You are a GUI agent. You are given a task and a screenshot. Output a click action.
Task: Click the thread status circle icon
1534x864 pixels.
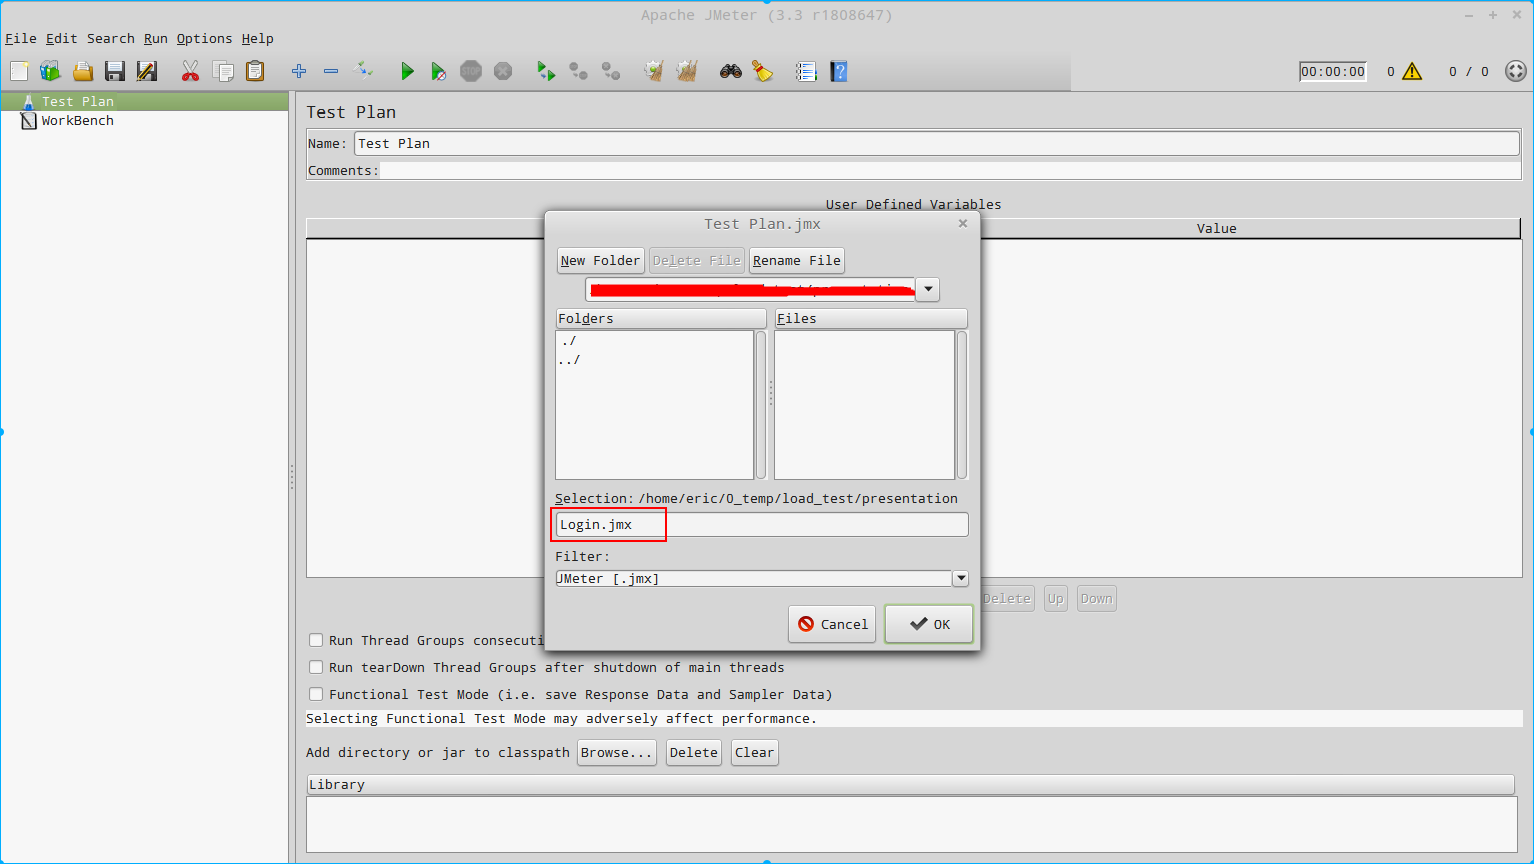click(1516, 71)
